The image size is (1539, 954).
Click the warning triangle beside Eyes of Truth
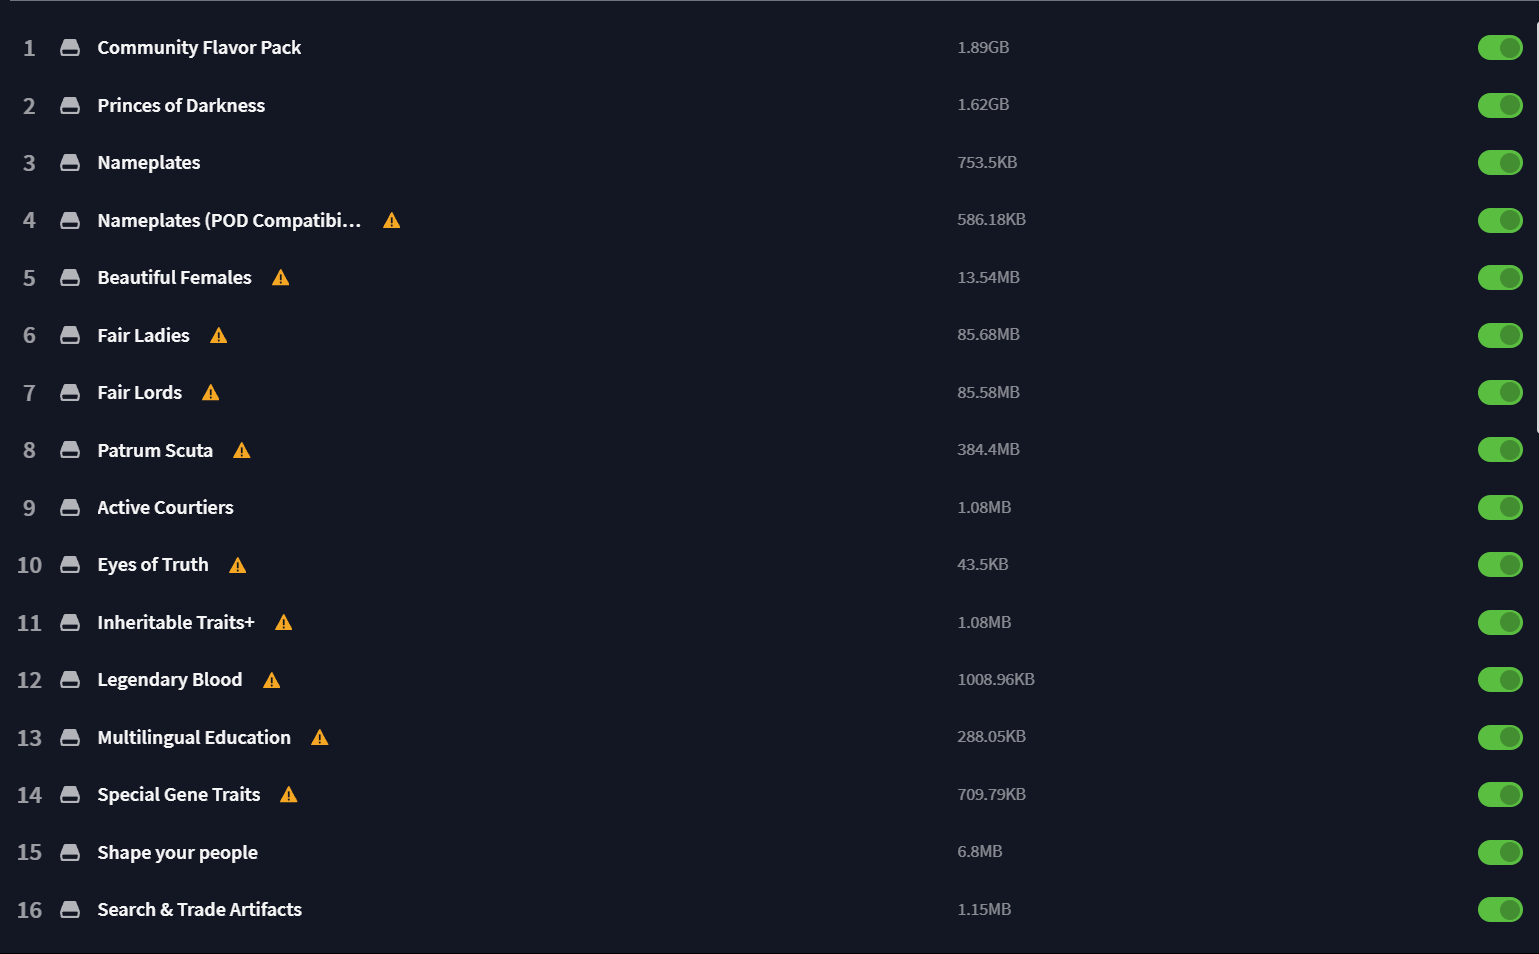click(x=237, y=564)
